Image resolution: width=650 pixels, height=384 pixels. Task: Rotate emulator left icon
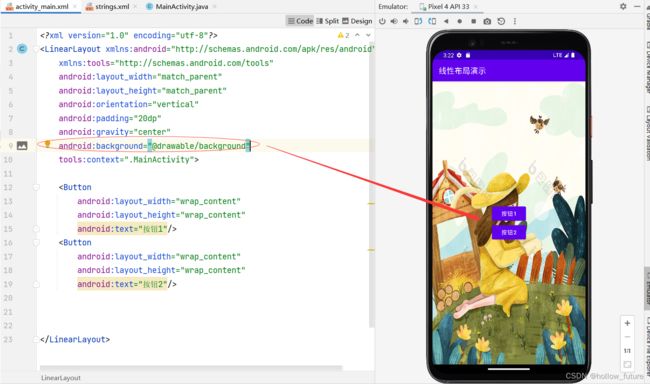point(418,21)
